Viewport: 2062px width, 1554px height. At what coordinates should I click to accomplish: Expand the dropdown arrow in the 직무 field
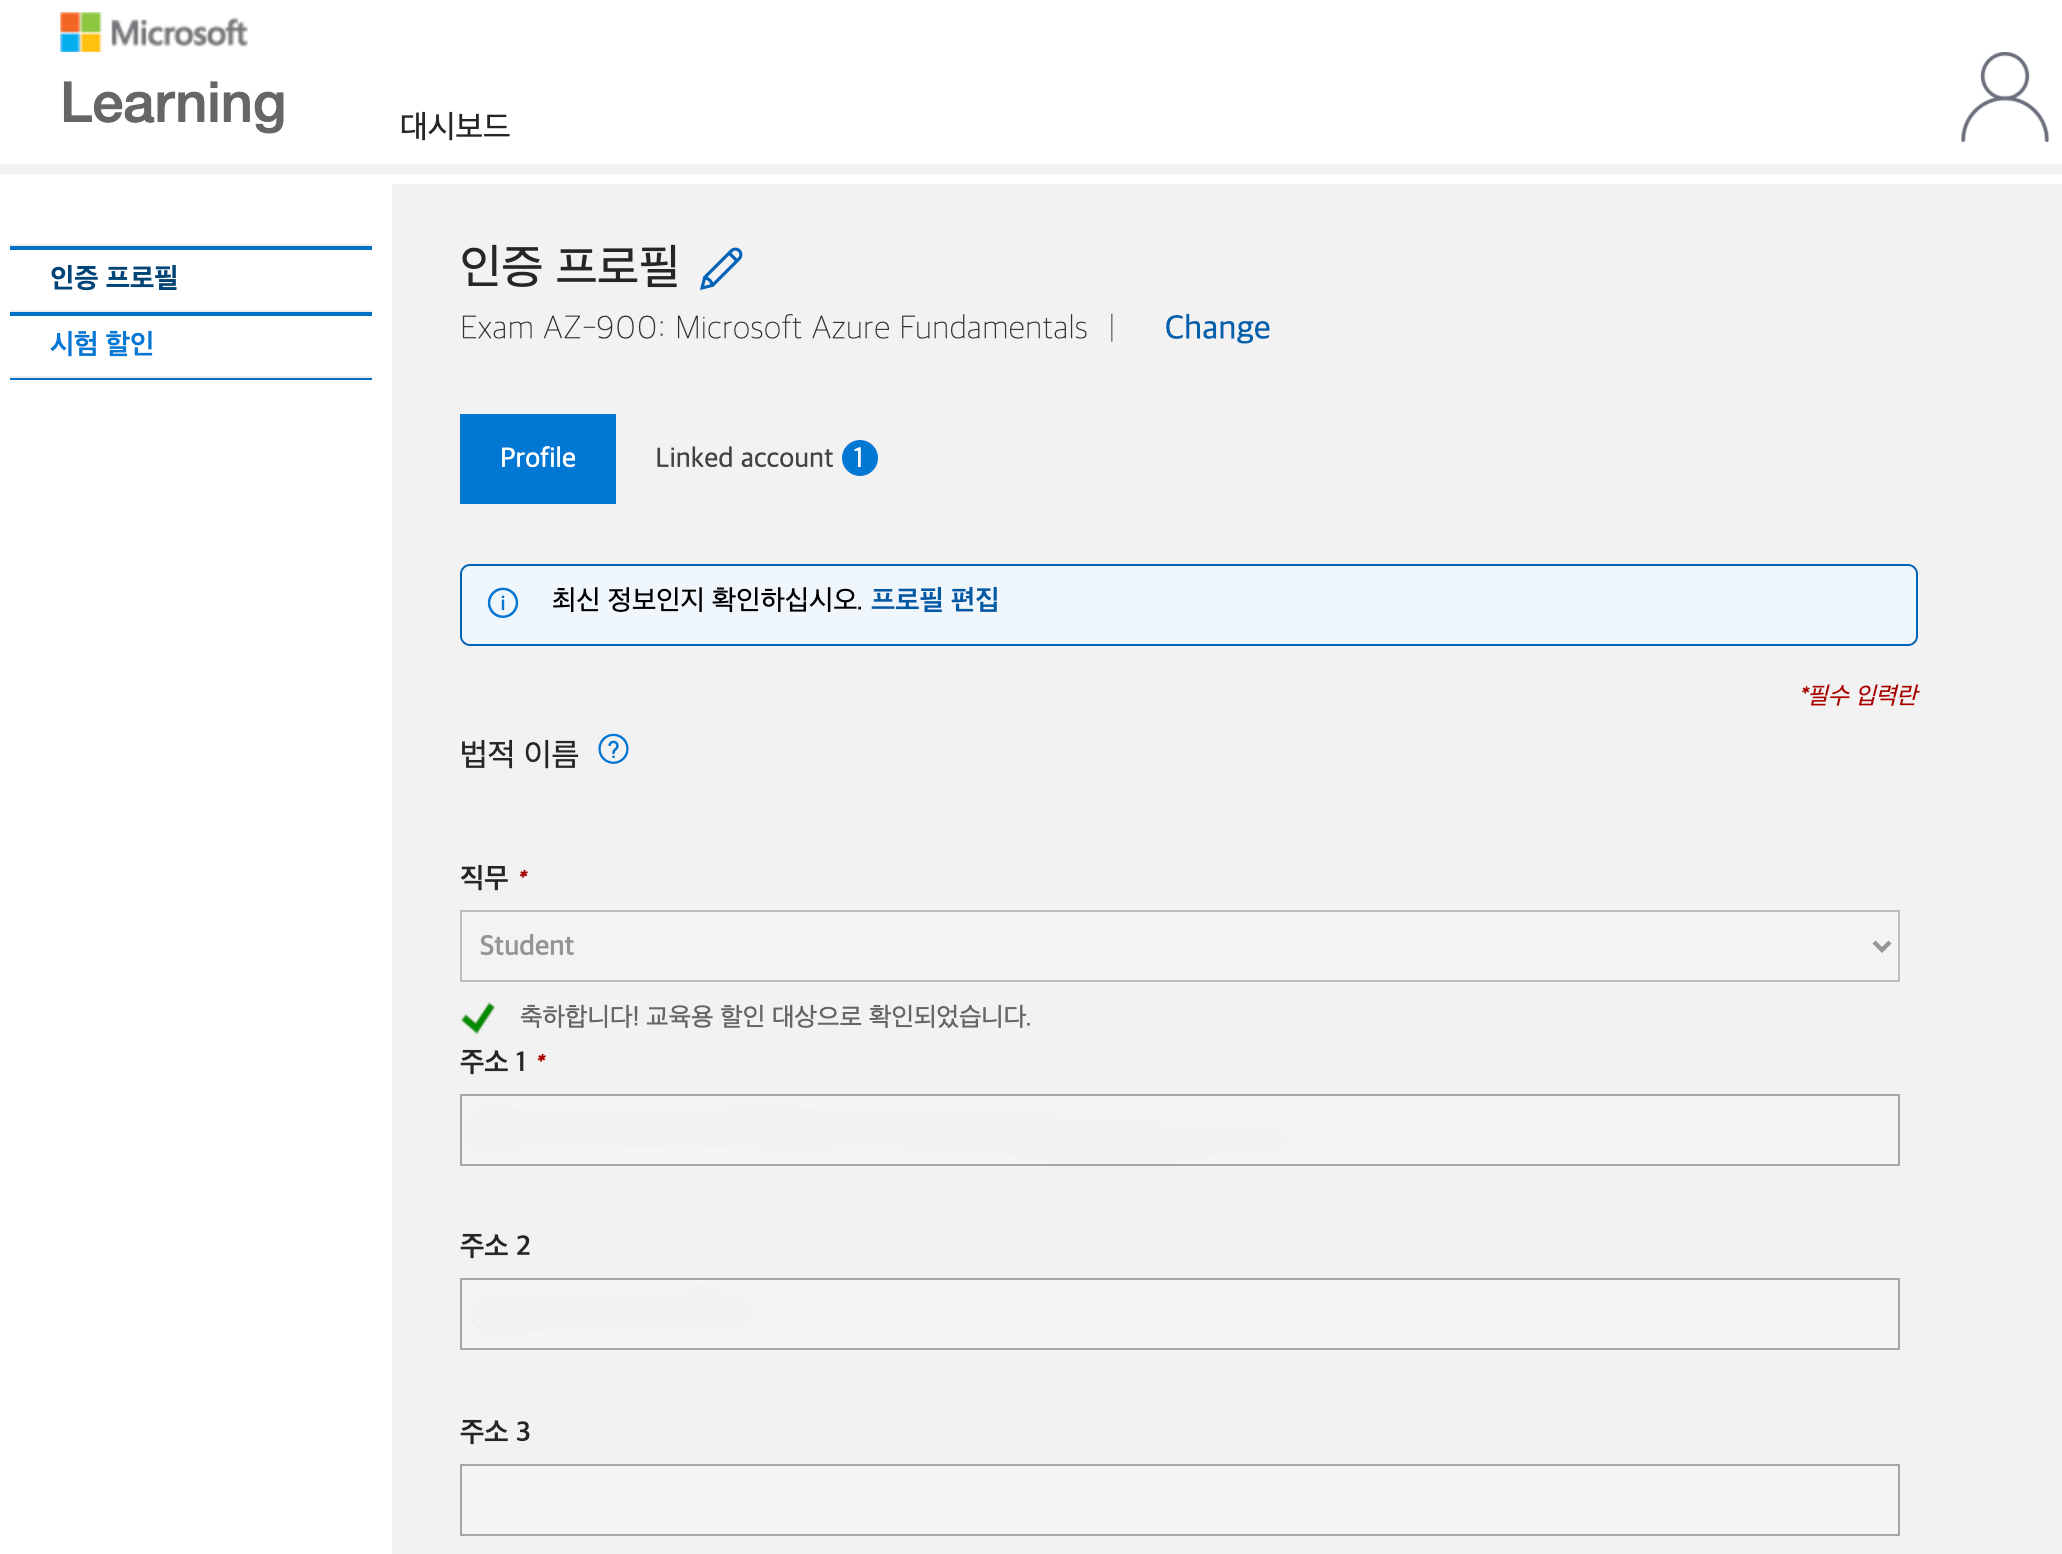(x=1880, y=946)
